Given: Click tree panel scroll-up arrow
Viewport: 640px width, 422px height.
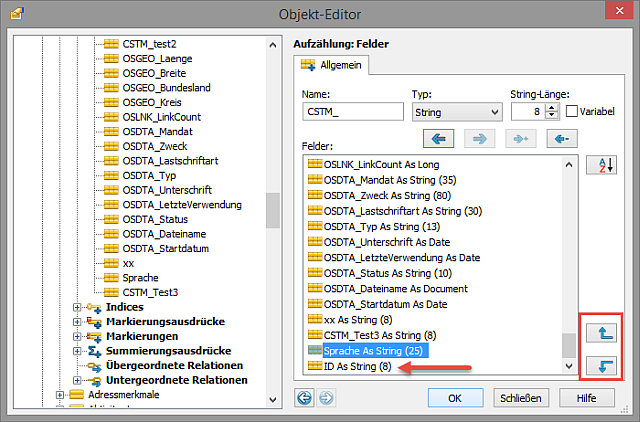Looking at the screenshot, I should pyautogui.click(x=273, y=45).
